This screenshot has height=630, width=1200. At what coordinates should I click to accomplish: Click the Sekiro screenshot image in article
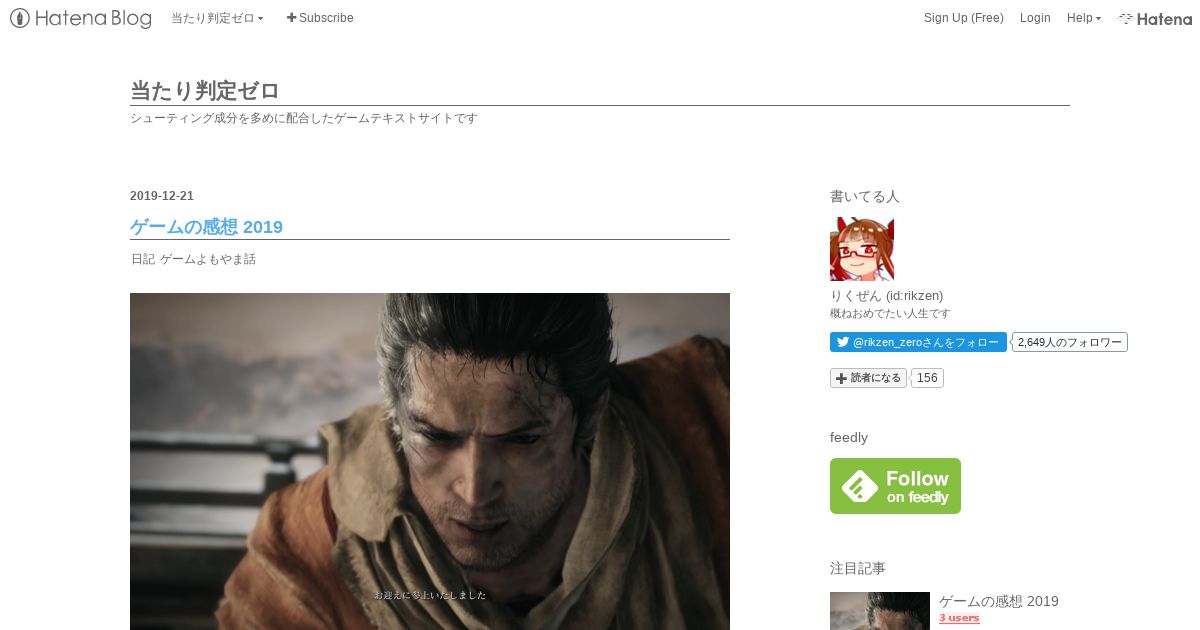(430, 461)
